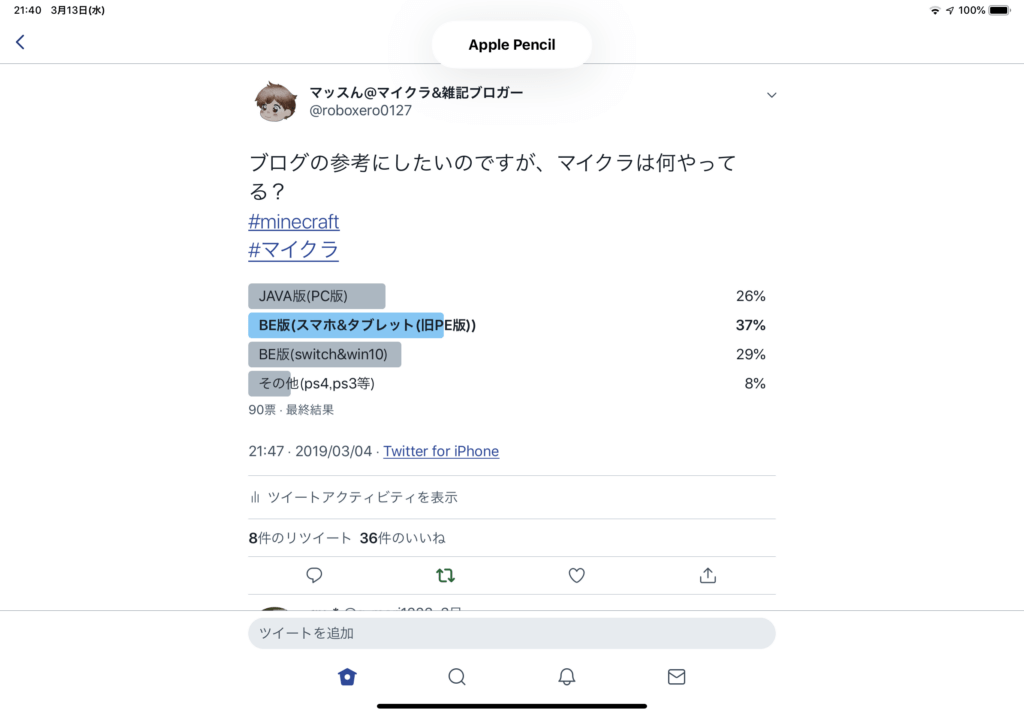Like the tweet with heart icon
Viewport: 1024px width, 715px height.
576,575
